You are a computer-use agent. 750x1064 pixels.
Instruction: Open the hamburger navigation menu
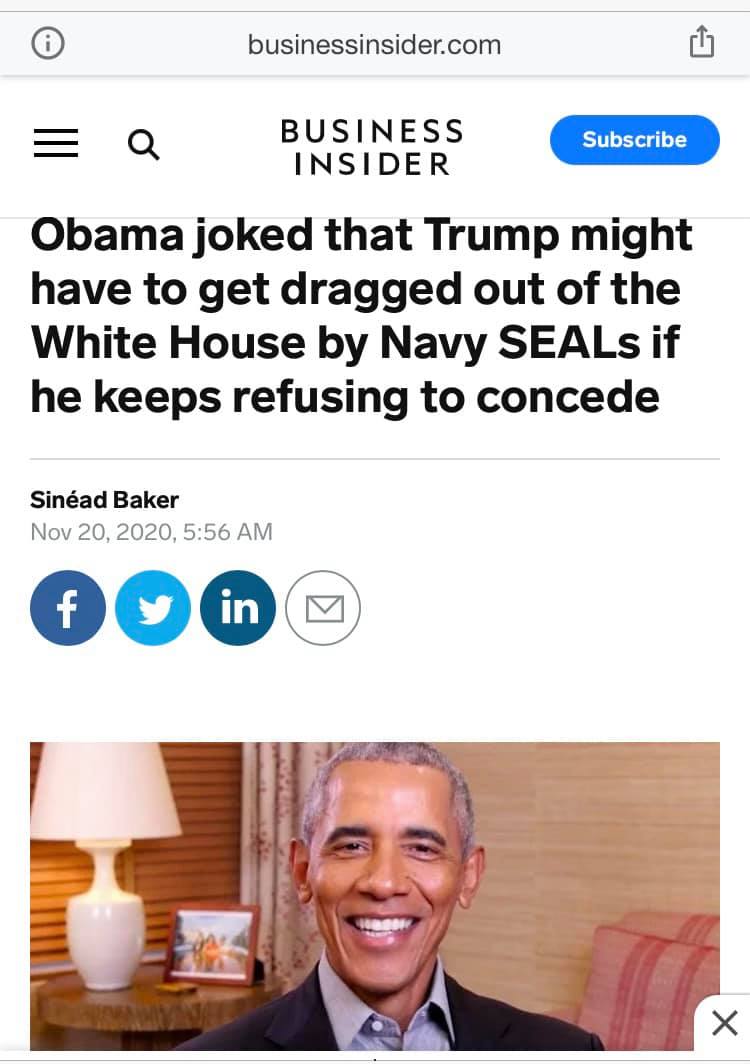pos(56,143)
